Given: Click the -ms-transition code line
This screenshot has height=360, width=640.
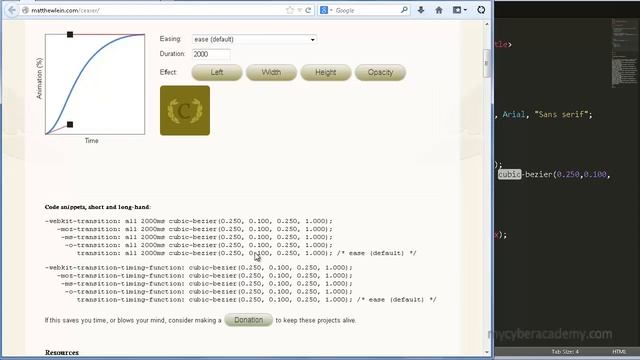Looking at the screenshot, I should coord(197,237).
